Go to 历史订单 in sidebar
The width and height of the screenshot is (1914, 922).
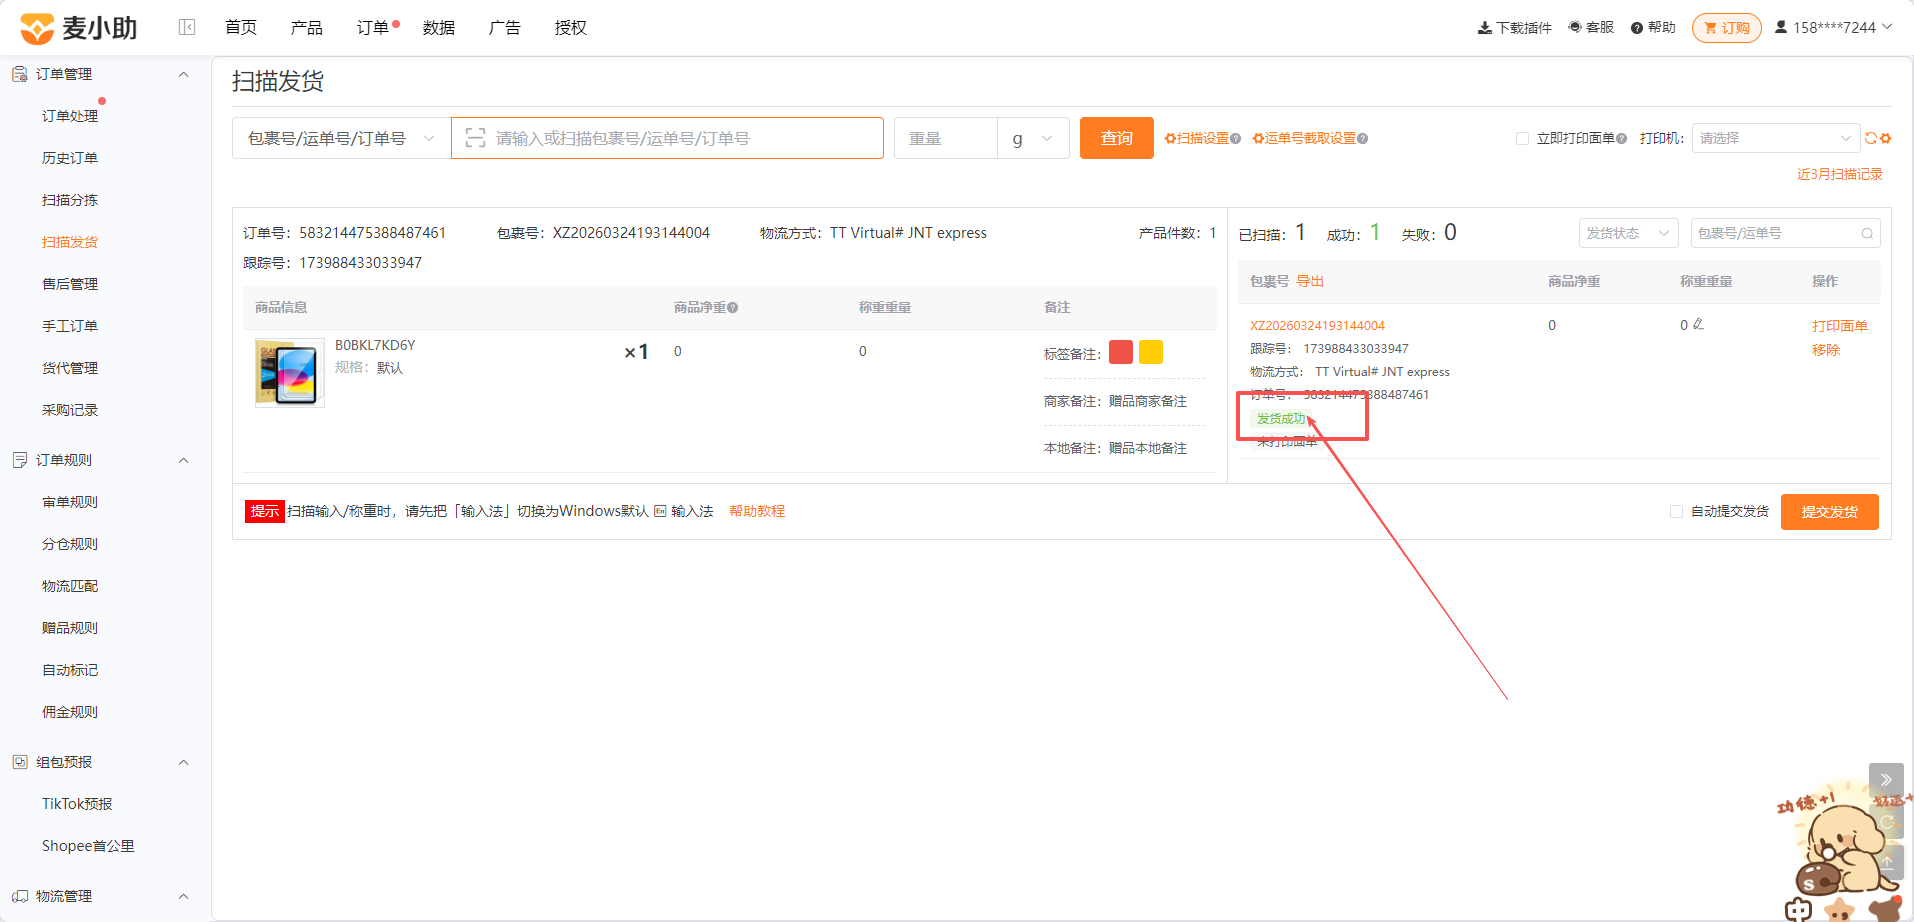[70, 158]
